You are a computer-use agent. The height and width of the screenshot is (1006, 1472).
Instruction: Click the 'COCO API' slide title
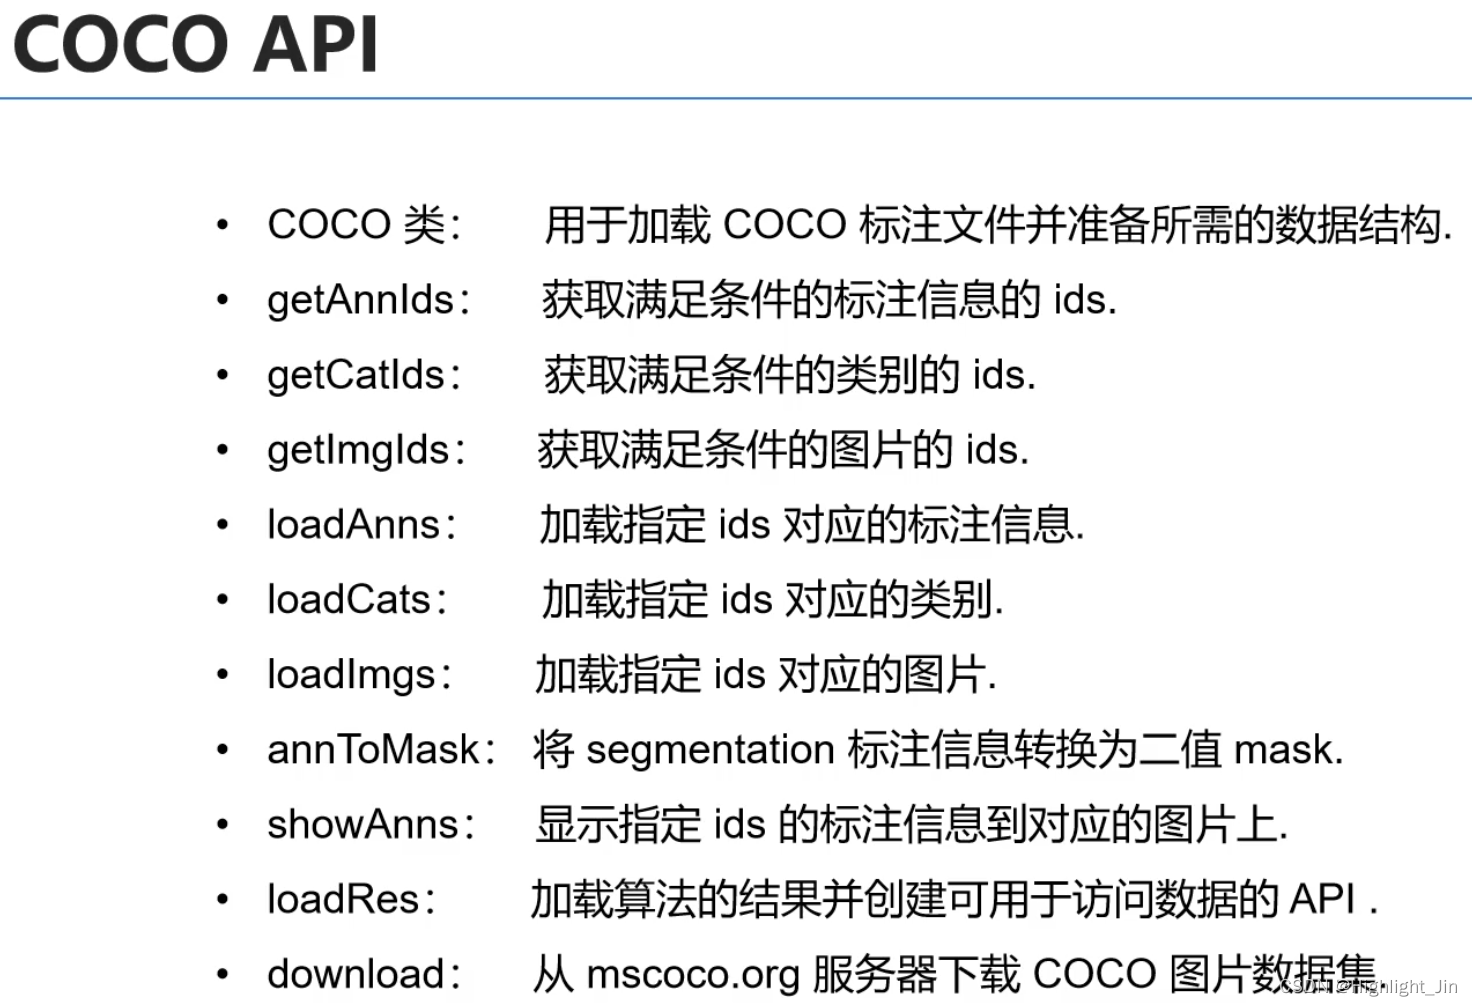tap(196, 45)
